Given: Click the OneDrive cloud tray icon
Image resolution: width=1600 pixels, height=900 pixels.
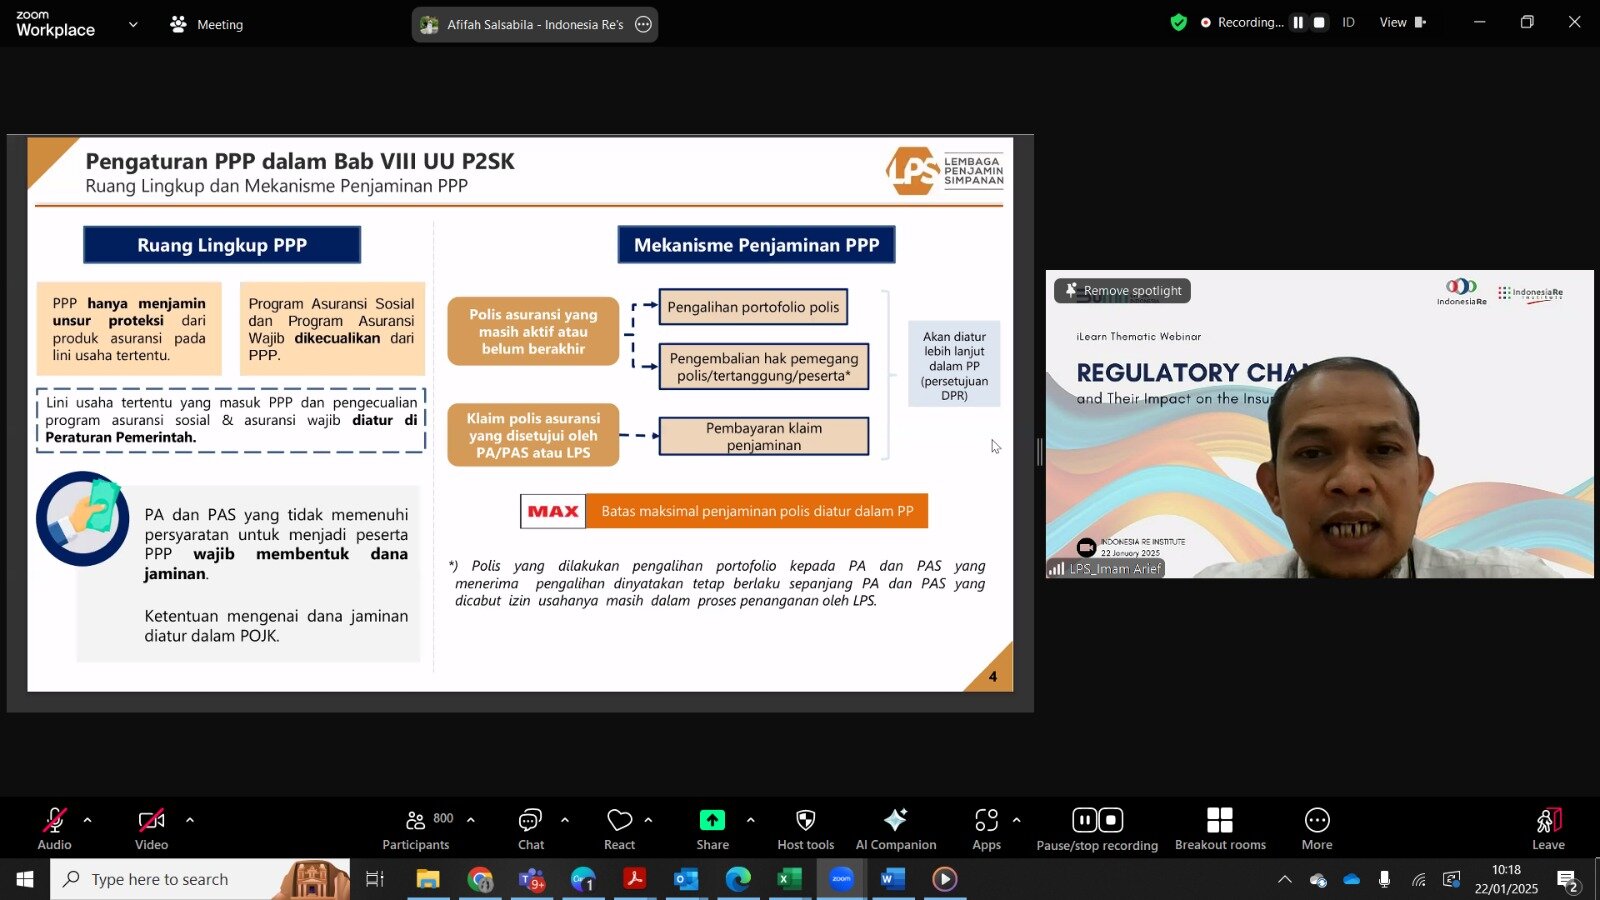Looking at the screenshot, I should (1352, 880).
